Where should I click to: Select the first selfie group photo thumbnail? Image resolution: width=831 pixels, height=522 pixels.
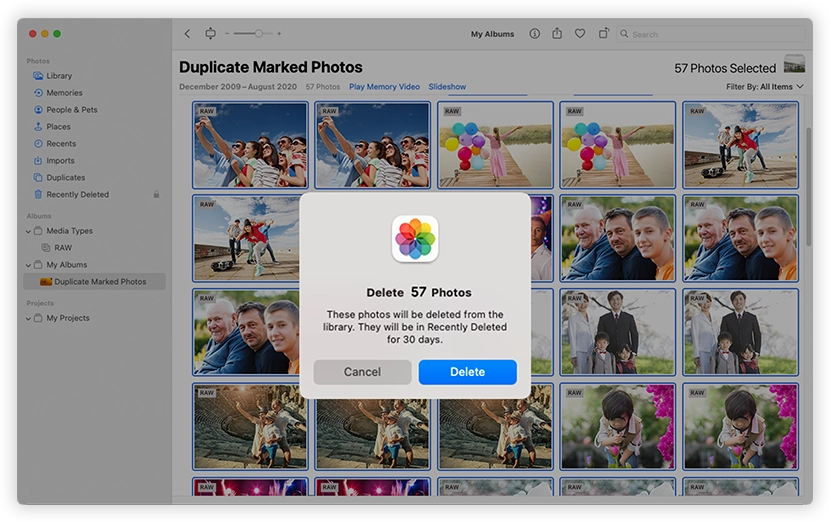pyautogui.click(x=250, y=145)
